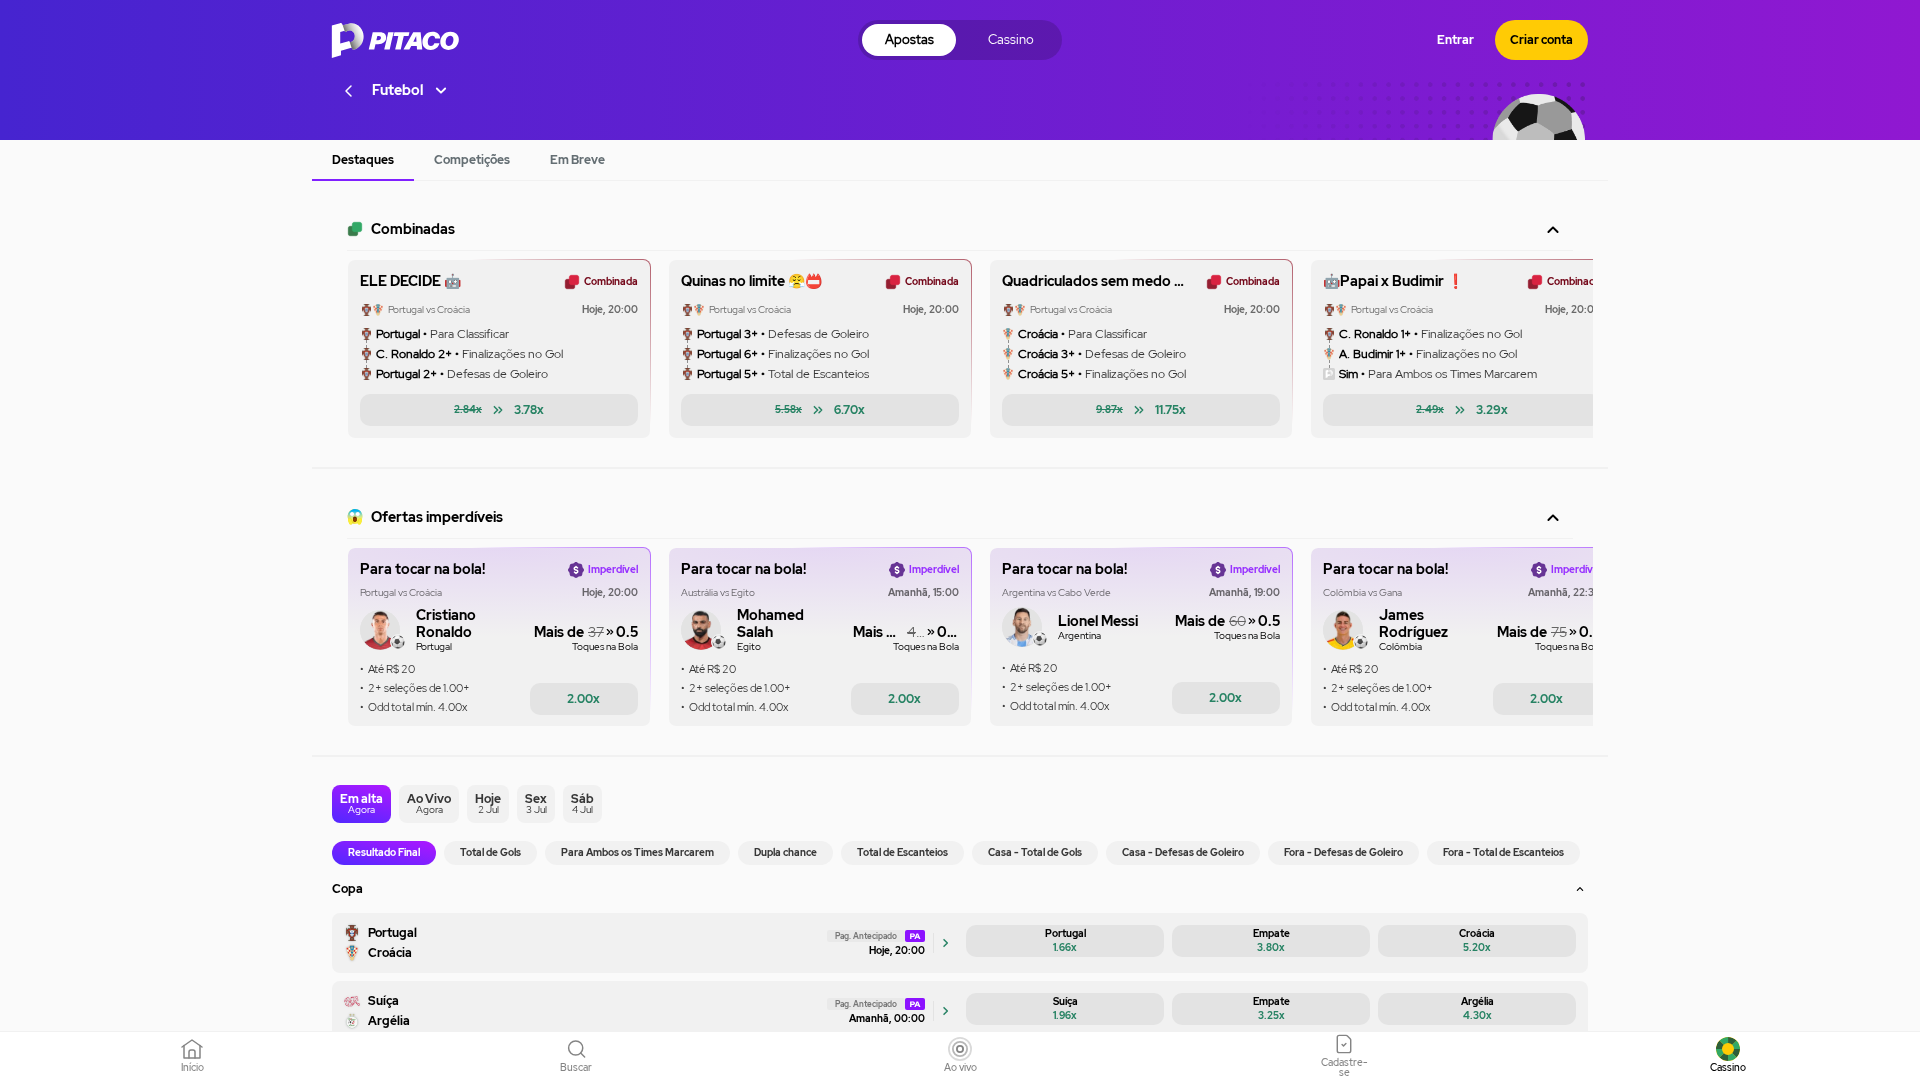Select the Sáb 4 Jul date filter
The image size is (1920, 1080).
coord(582,804)
